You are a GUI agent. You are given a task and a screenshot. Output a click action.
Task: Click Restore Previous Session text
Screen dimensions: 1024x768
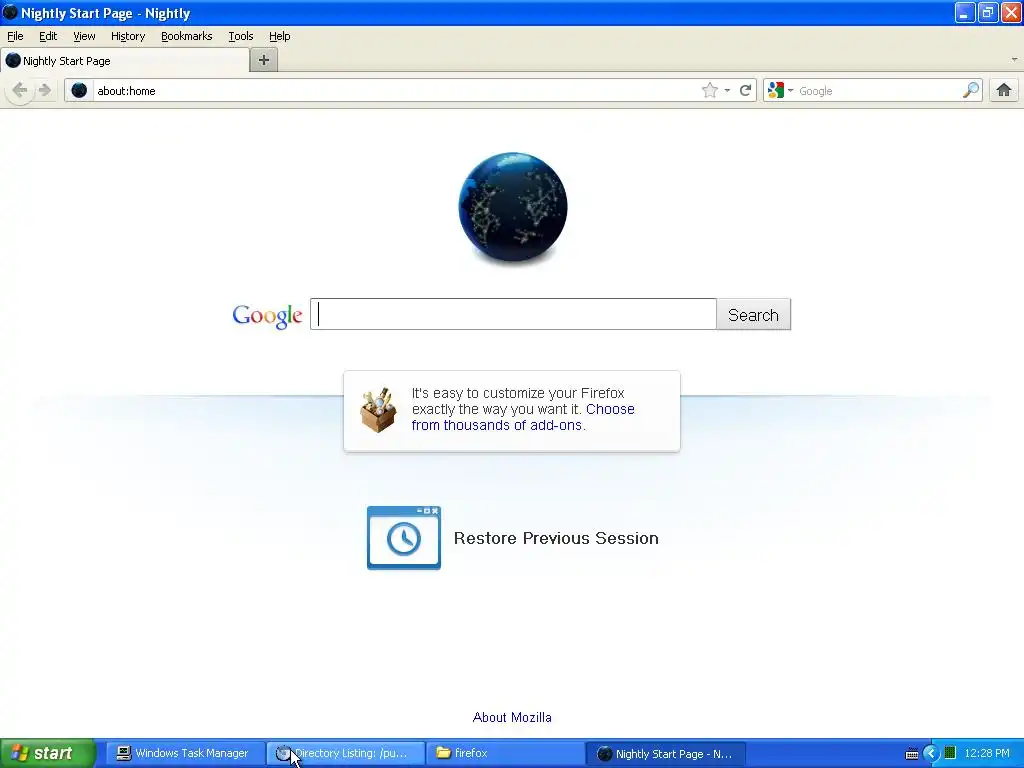(556, 538)
